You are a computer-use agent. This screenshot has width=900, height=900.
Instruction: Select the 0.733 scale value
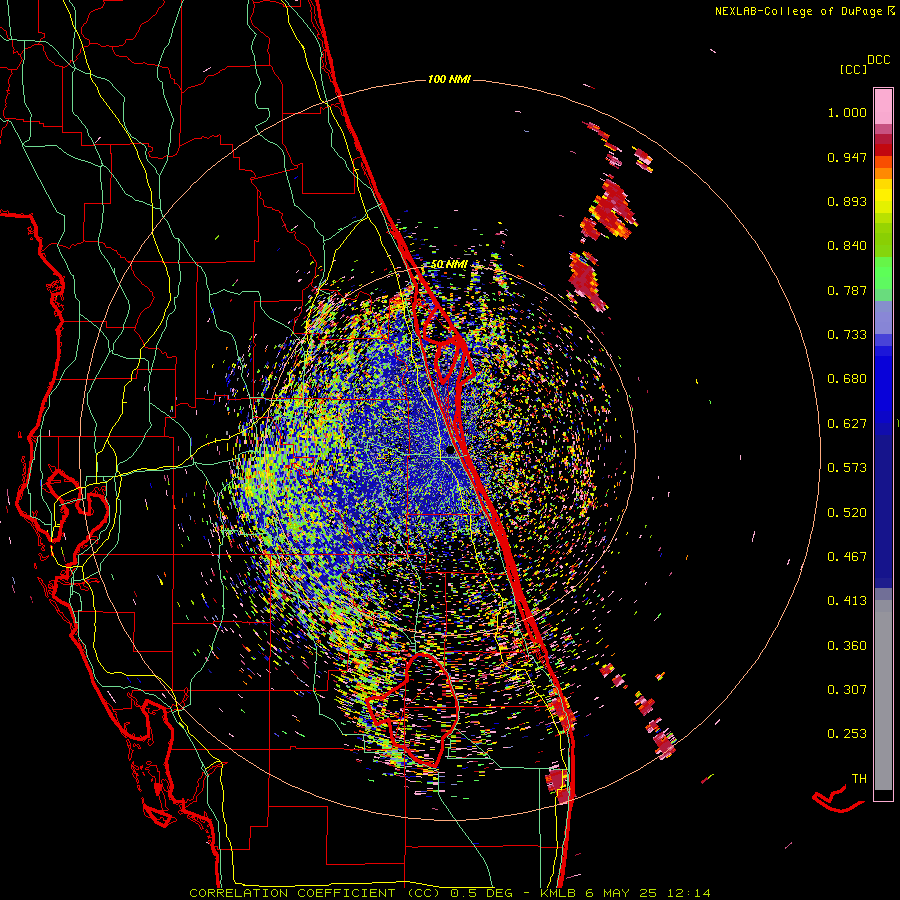(x=847, y=335)
